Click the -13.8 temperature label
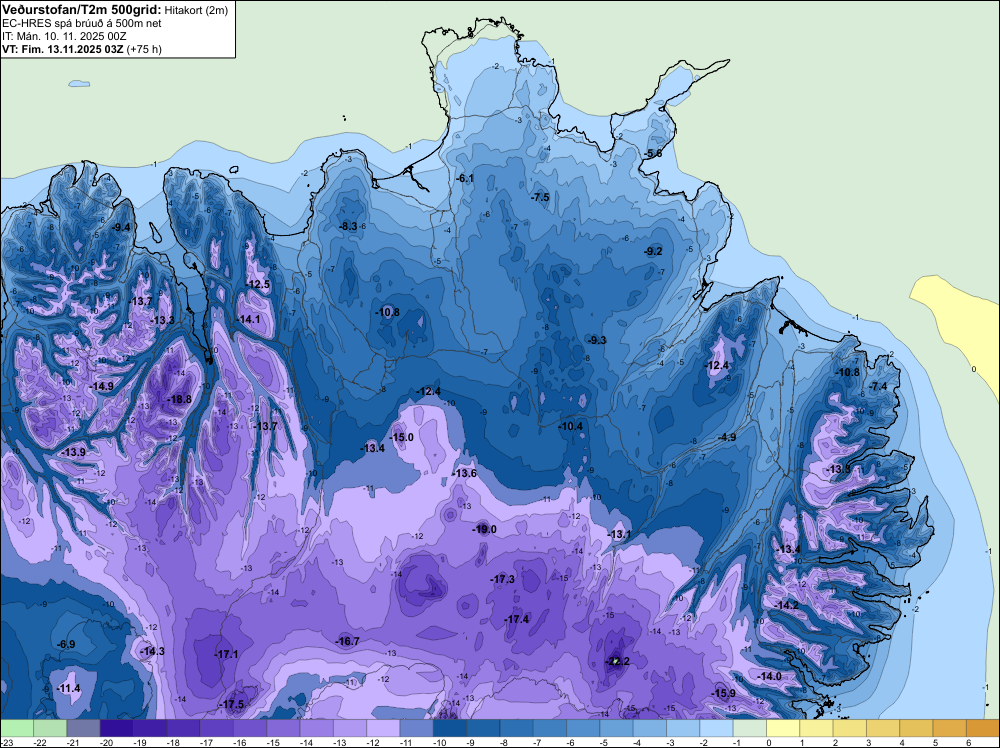 (838, 469)
